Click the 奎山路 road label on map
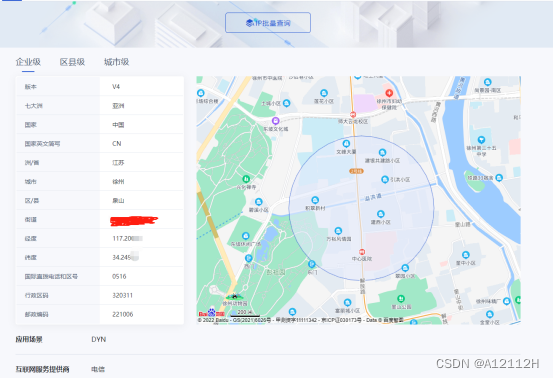 point(462,224)
